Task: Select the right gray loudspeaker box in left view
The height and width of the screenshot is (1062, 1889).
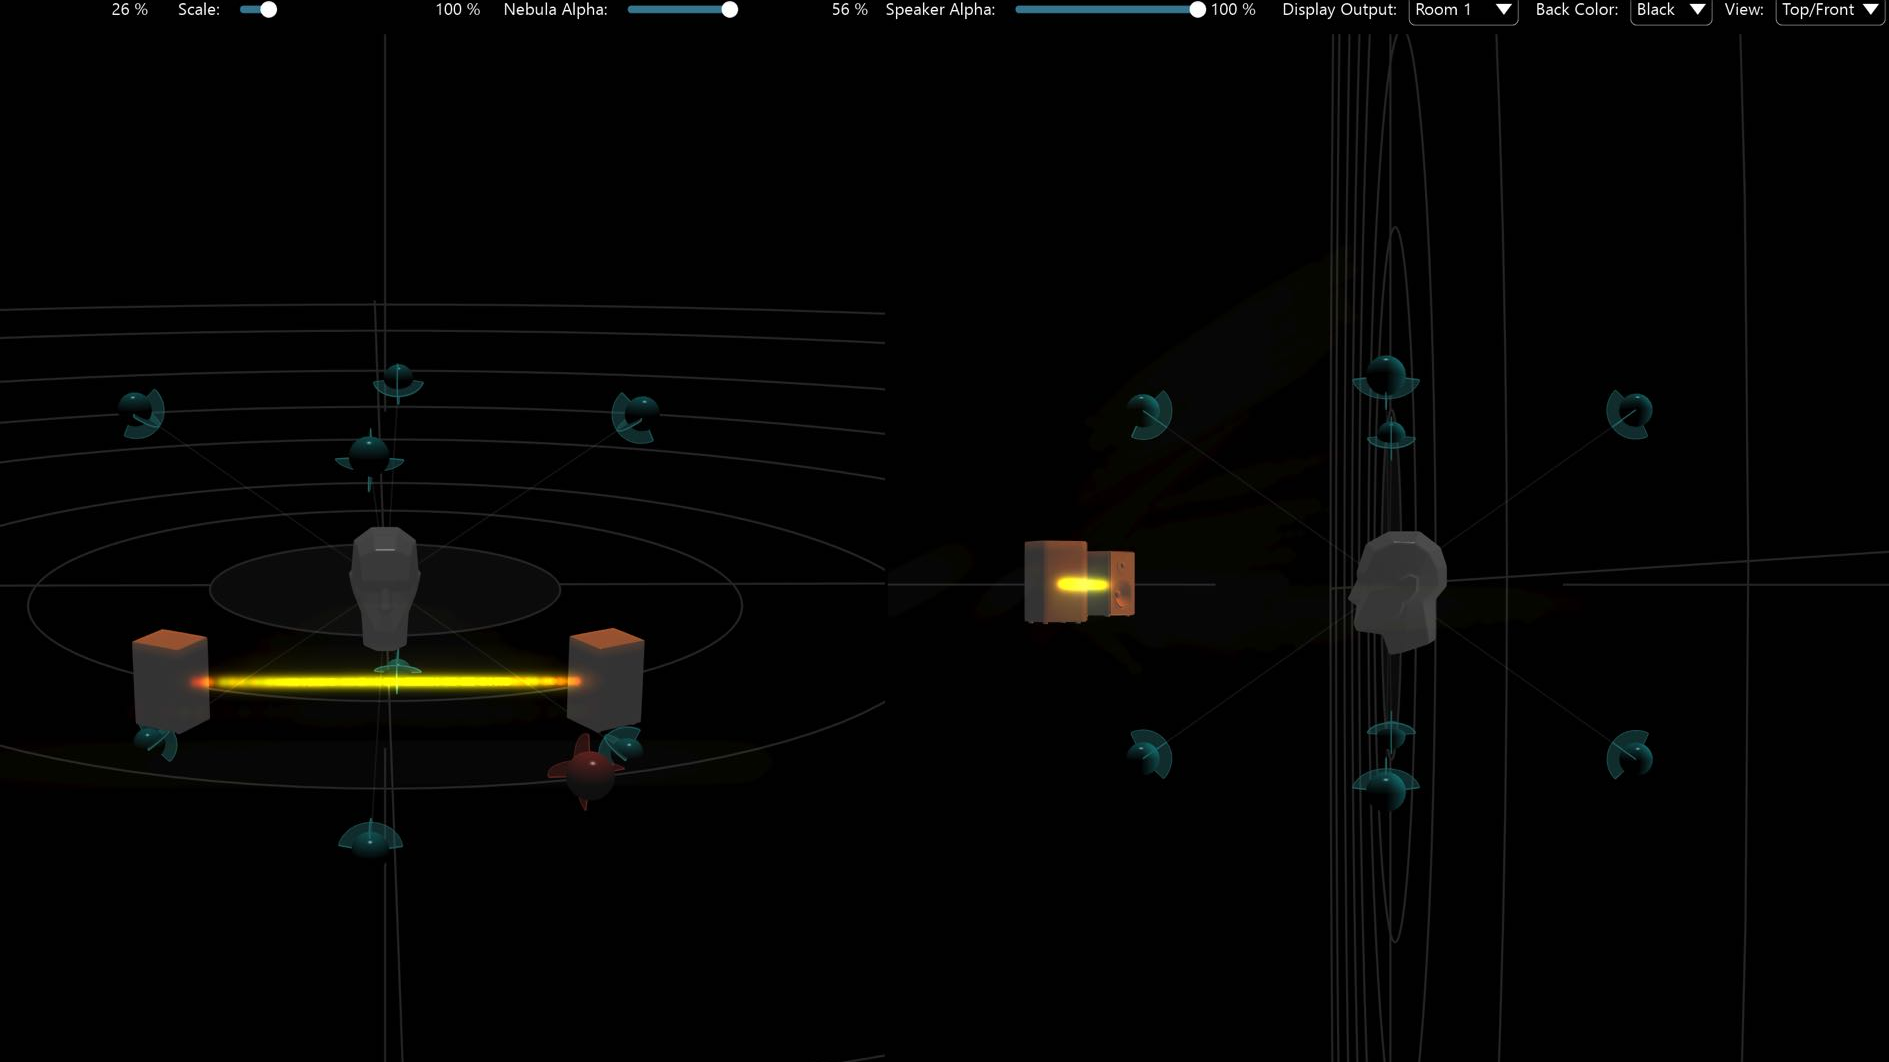Action: click(x=606, y=680)
